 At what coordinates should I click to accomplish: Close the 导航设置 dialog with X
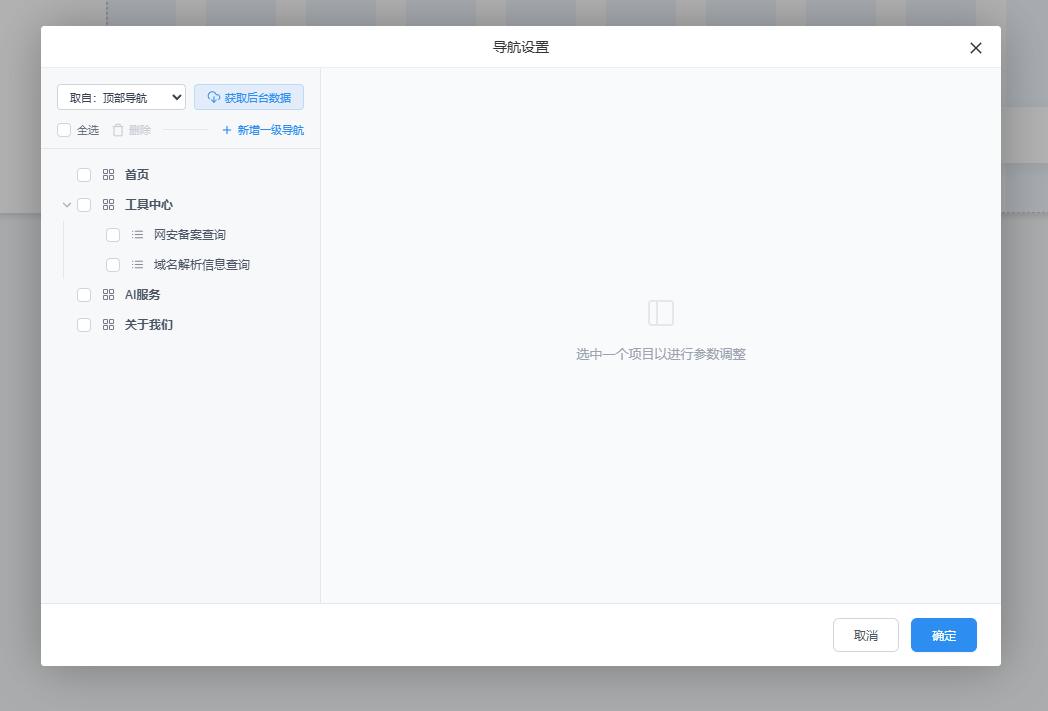pyautogui.click(x=976, y=48)
